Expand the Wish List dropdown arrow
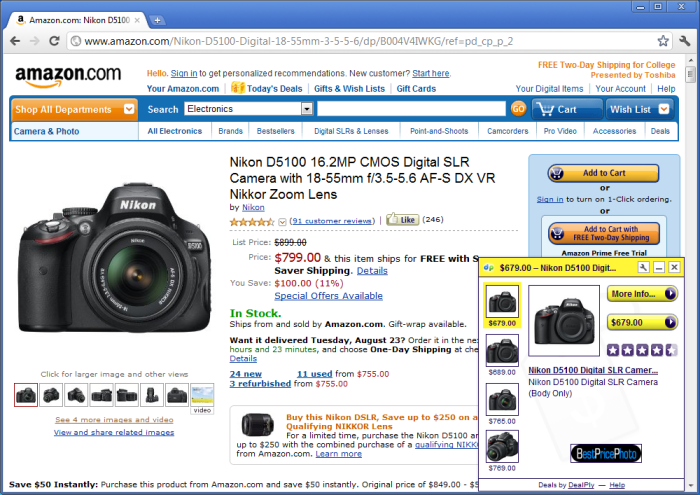 pyautogui.click(x=664, y=109)
